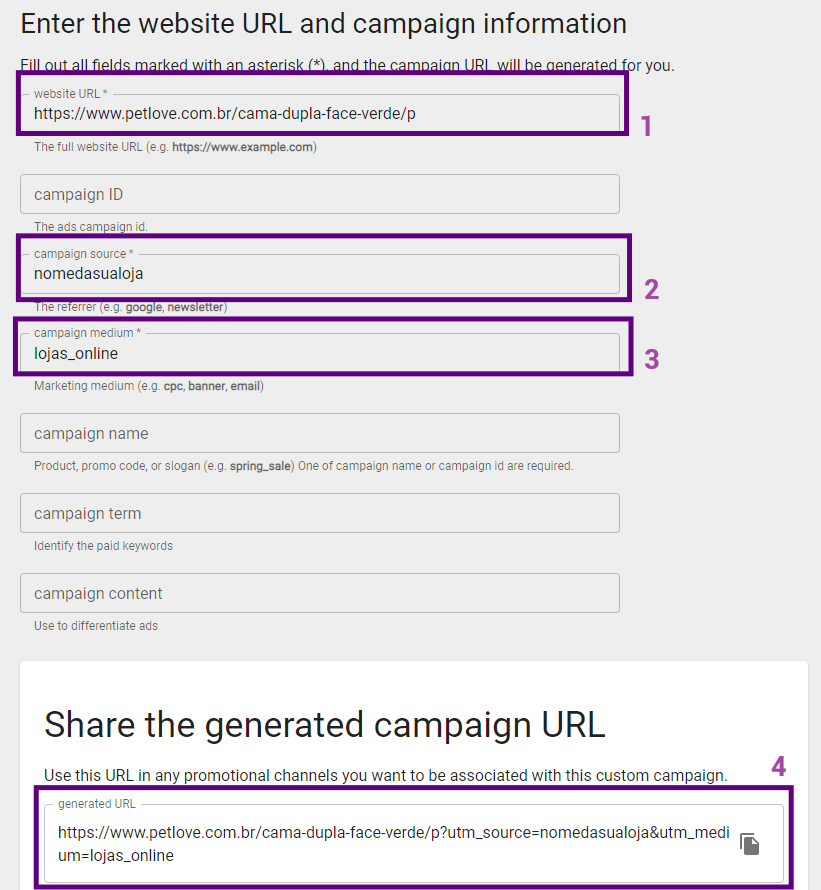
Task: Click the "Marketing medium" helper text
Action: (x=149, y=386)
